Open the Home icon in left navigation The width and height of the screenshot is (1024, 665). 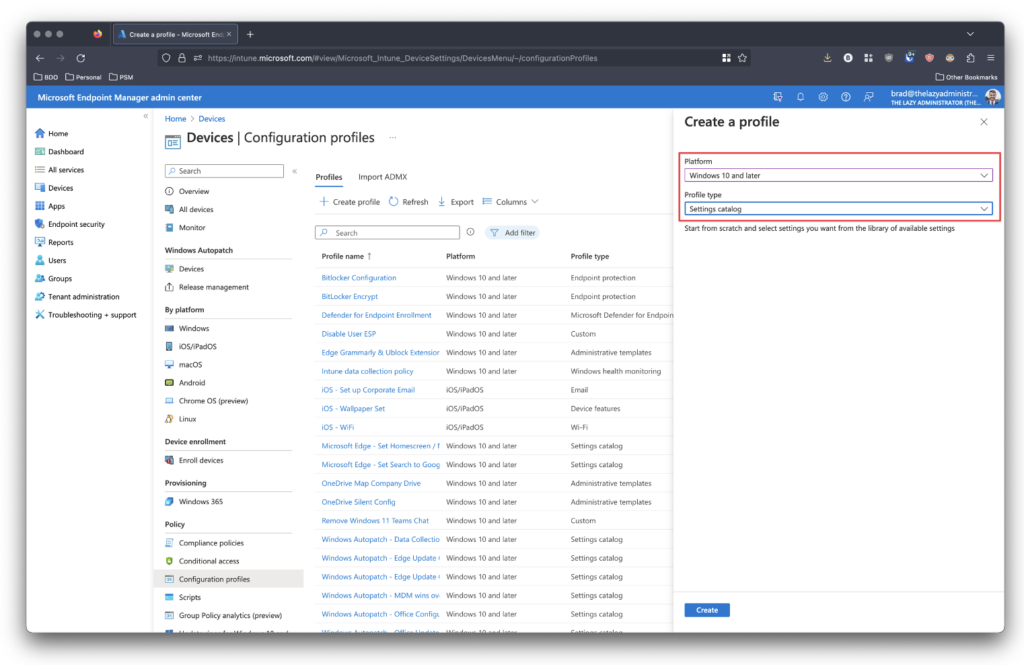tap(40, 133)
